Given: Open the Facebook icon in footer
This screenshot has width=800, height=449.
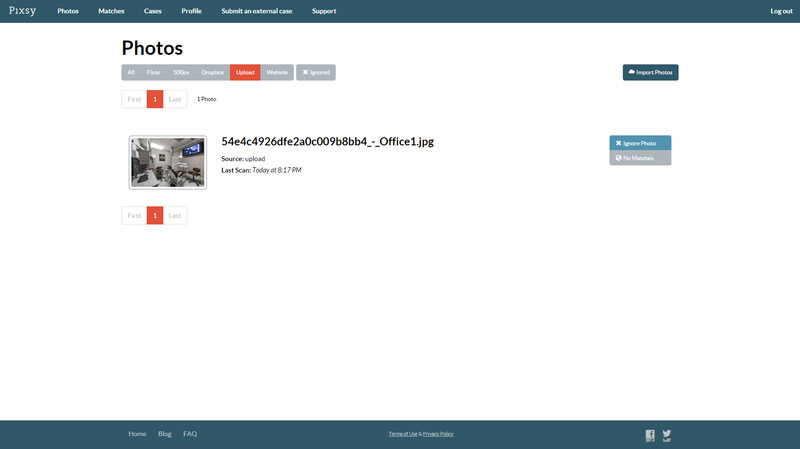Looking at the screenshot, I should pos(649,435).
